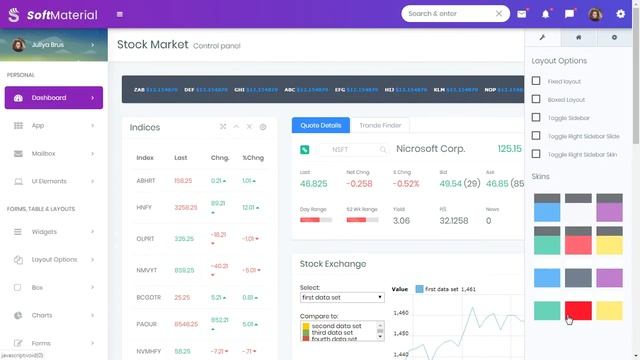Click the Compare list scrollbar down arrow

click(380, 337)
